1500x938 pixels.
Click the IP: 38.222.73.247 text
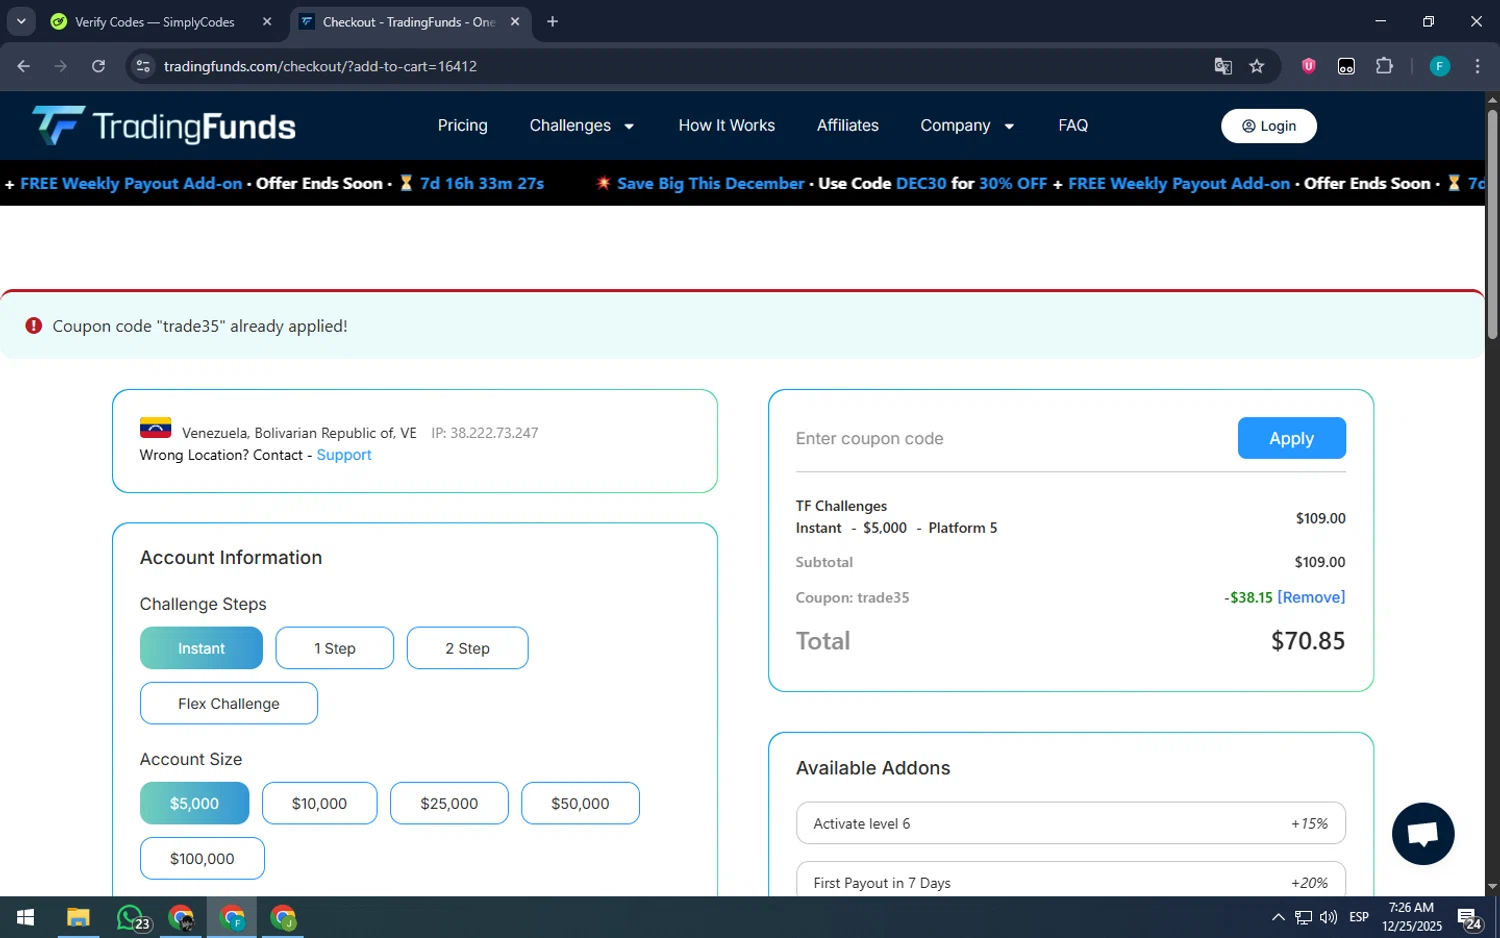coord(484,433)
